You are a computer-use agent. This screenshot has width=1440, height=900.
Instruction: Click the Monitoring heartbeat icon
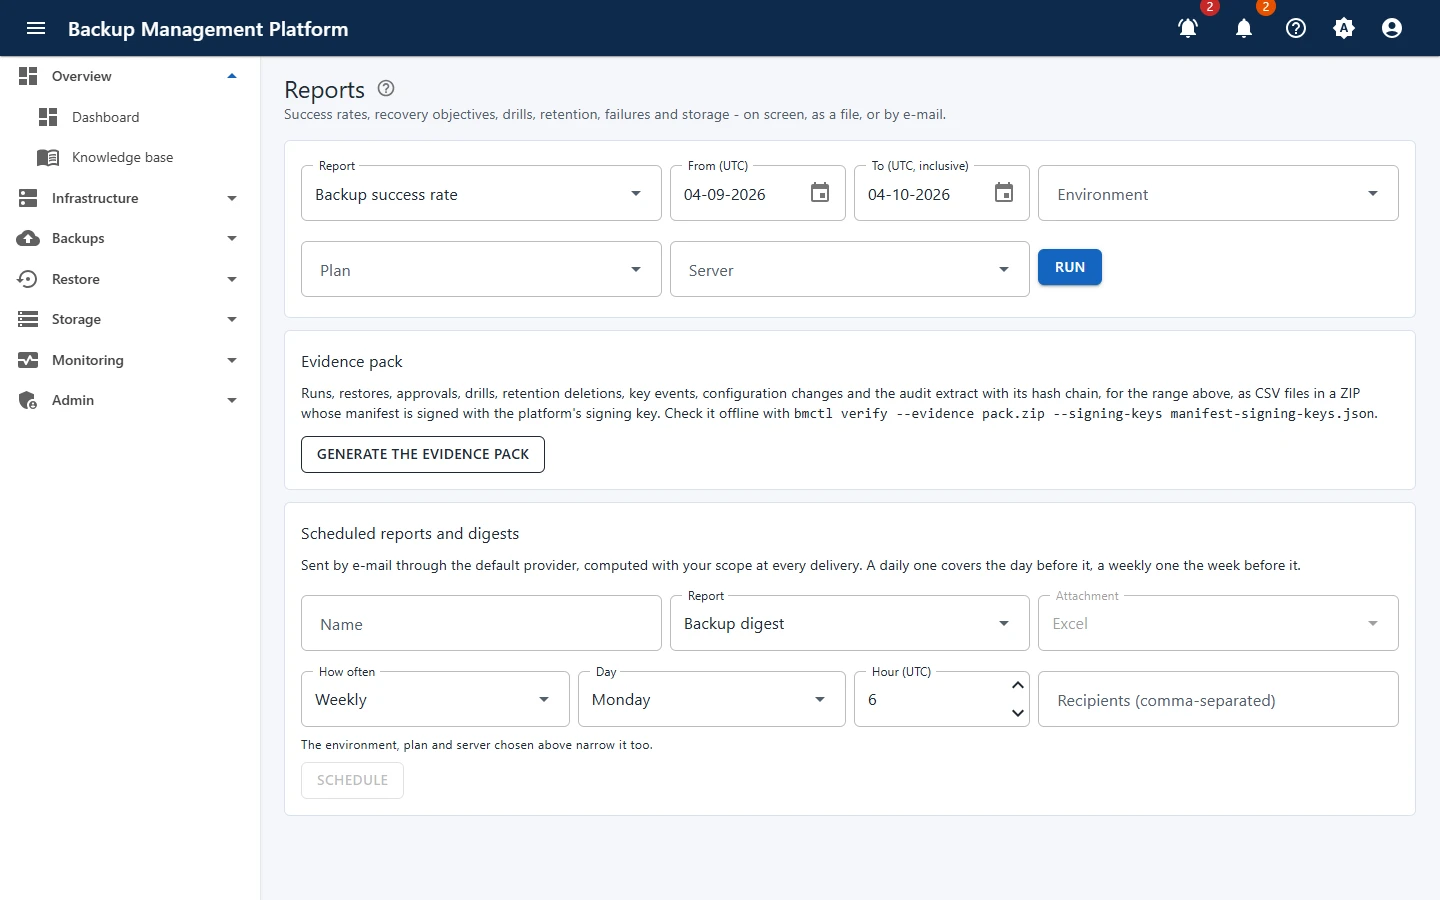click(x=28, y=360)
